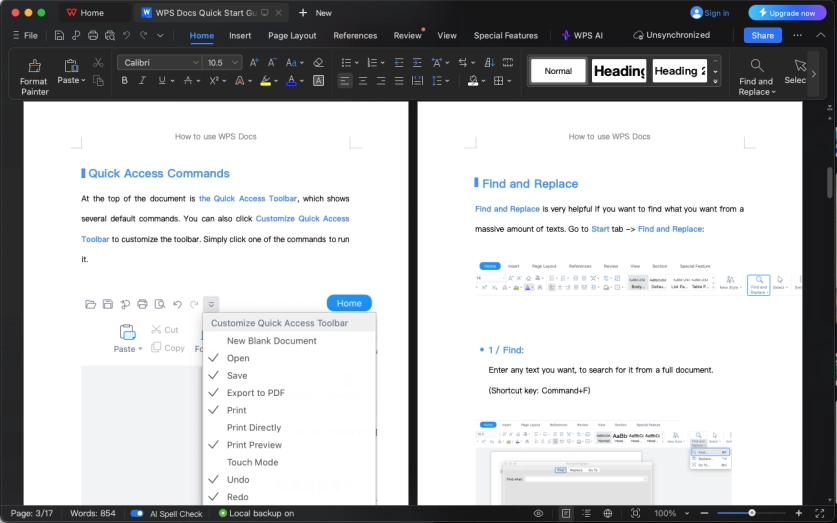Open the File menu

(x=25, y=35)
